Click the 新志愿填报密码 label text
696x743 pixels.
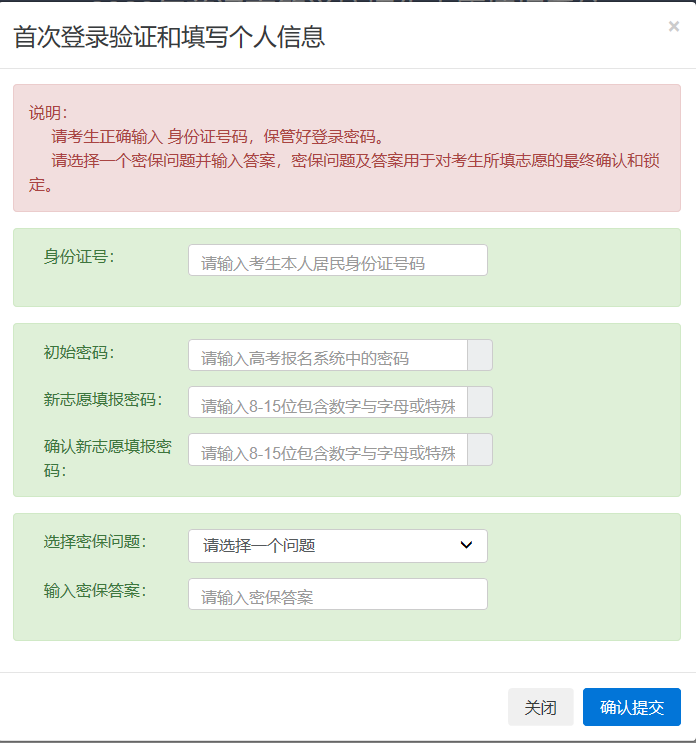[x=103, y=399]
